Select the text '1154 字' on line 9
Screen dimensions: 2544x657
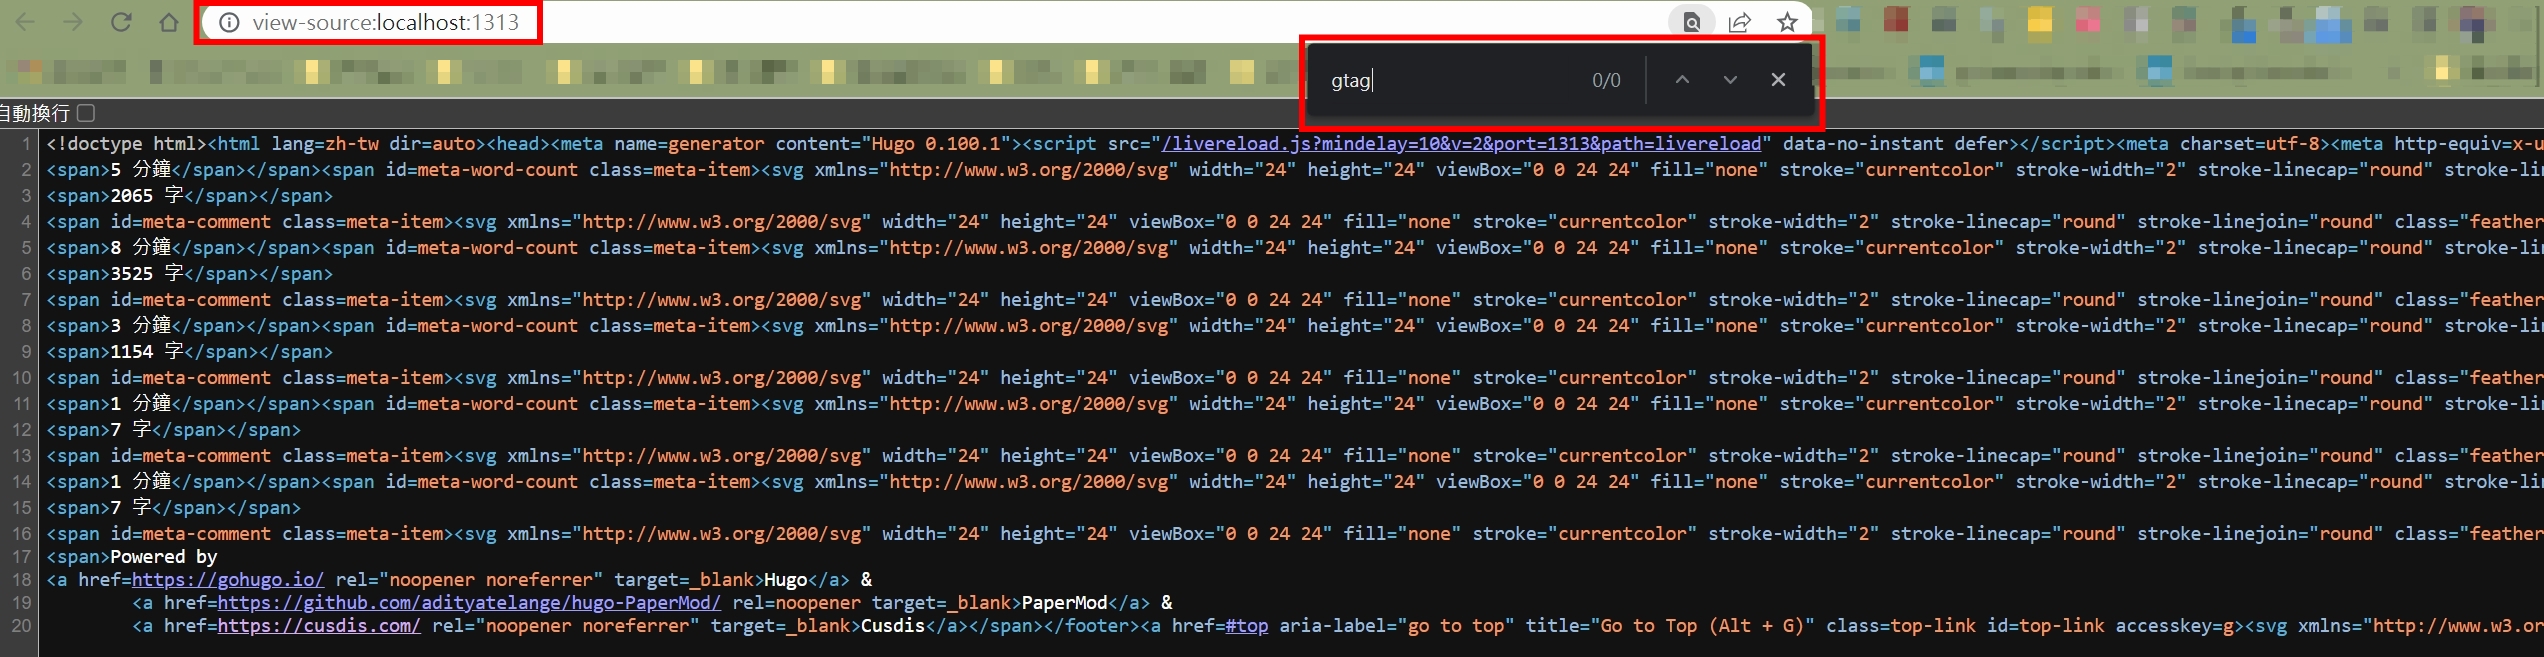coord(147,352)
